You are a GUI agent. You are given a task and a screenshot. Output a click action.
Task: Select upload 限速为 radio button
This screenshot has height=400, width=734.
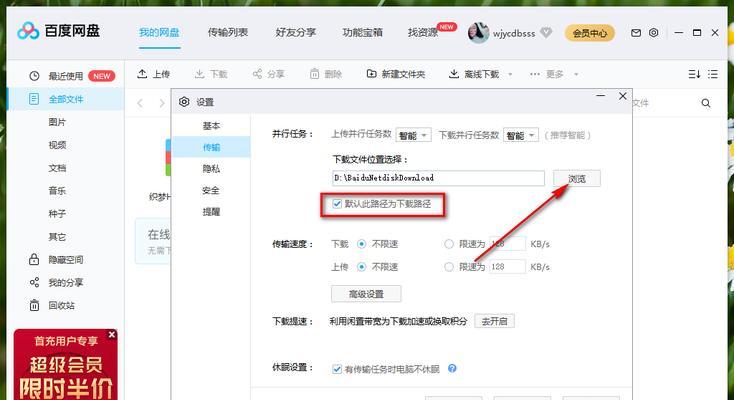pos(449,267)
